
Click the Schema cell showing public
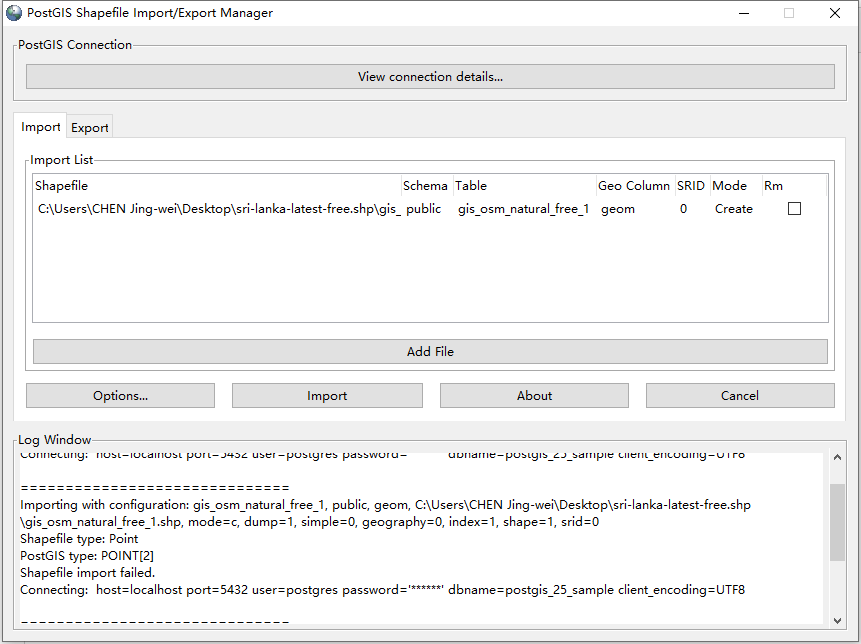point(425,208)
